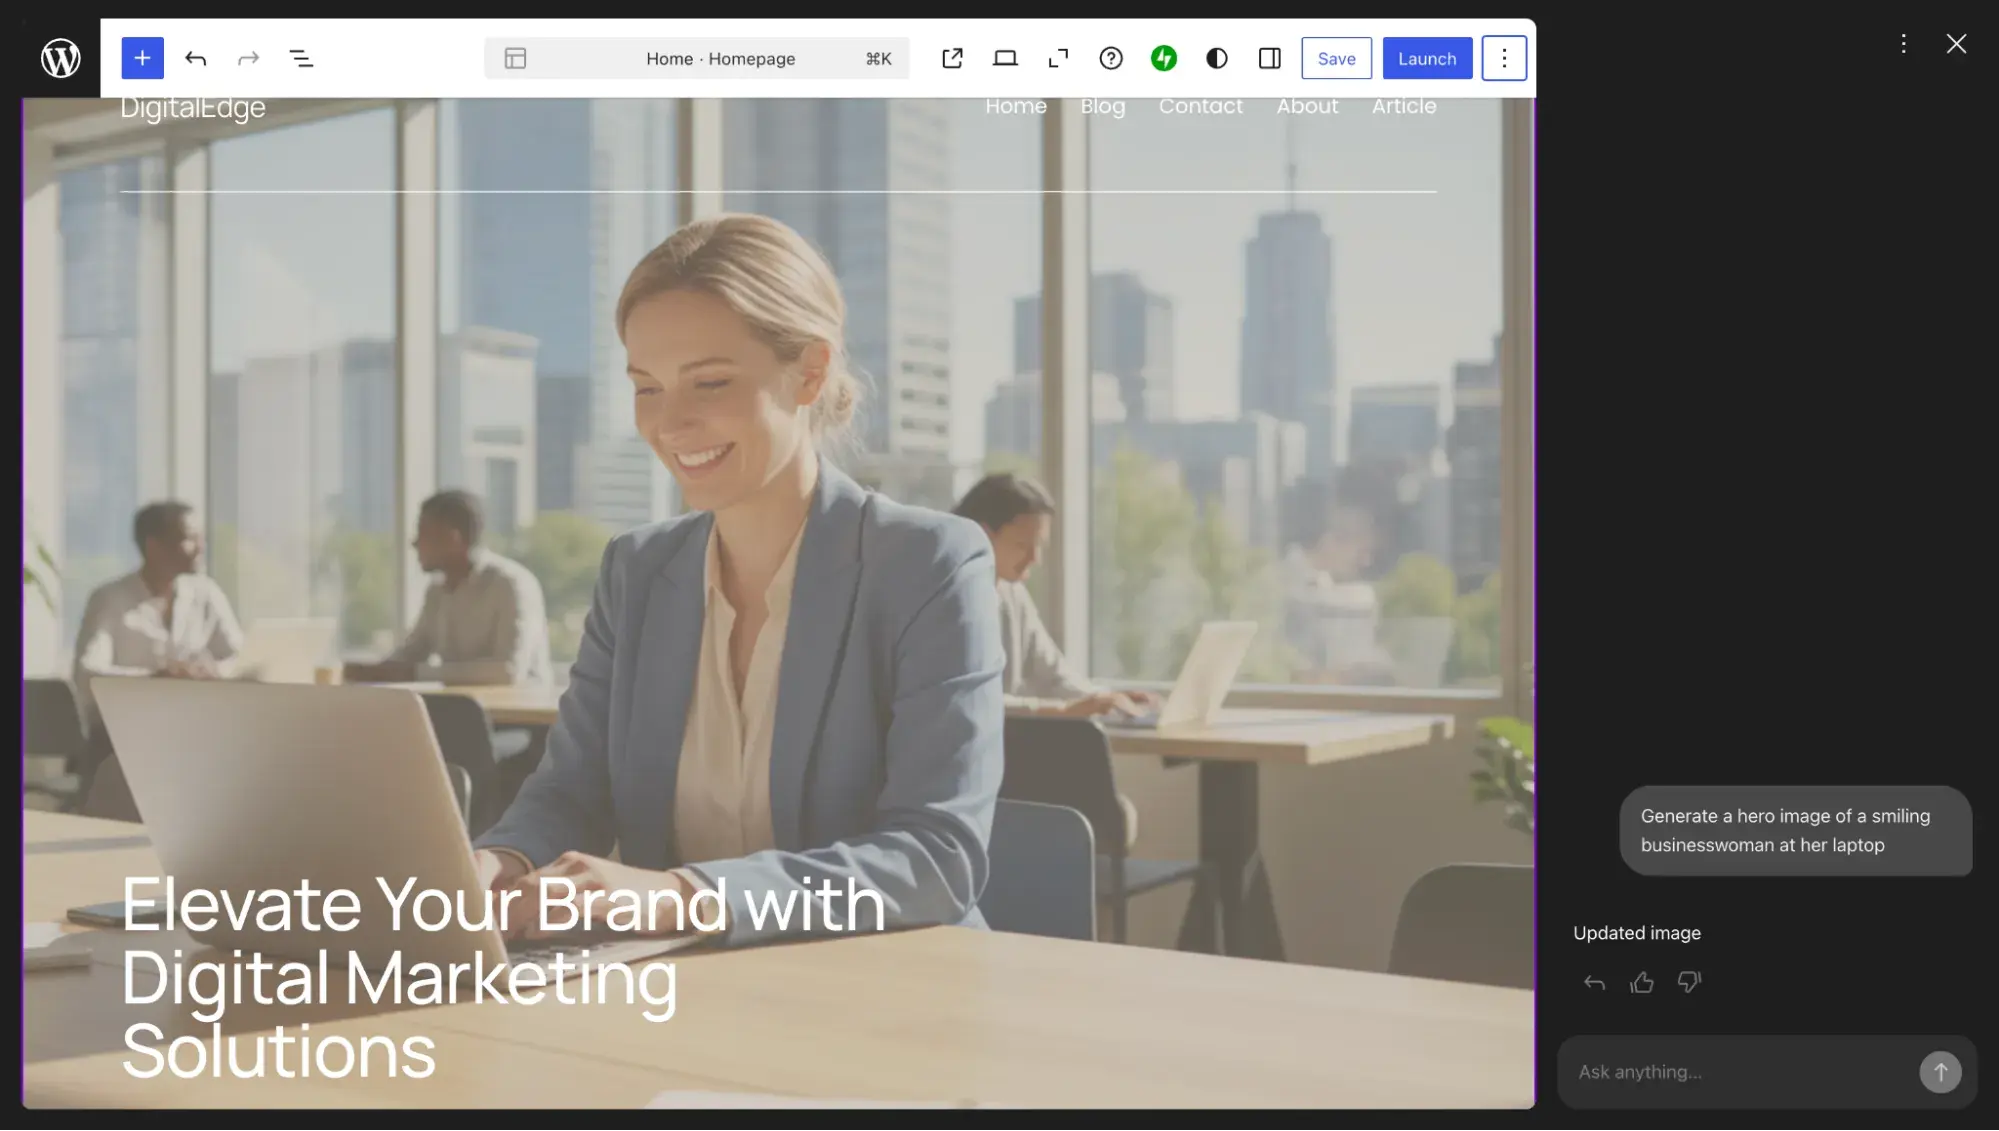Undo the last change
This screenshot has width=1999, height=1131.
coord(197,58)
